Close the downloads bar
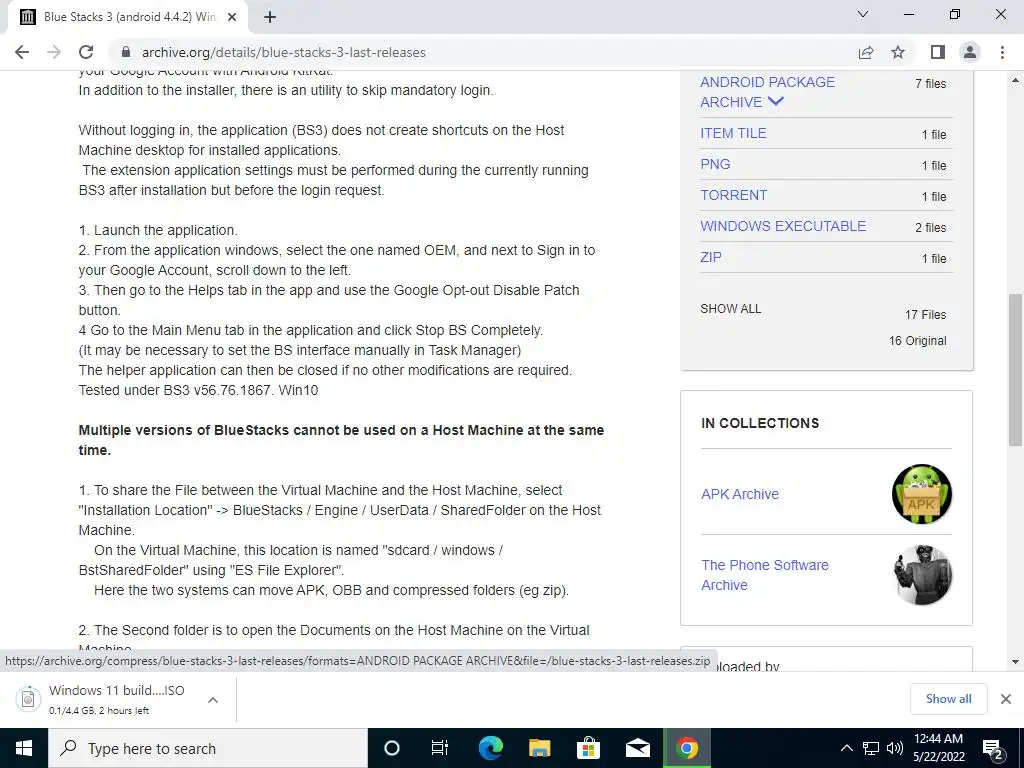Viewport: 1024px width, 768px height. [1006, 699]
